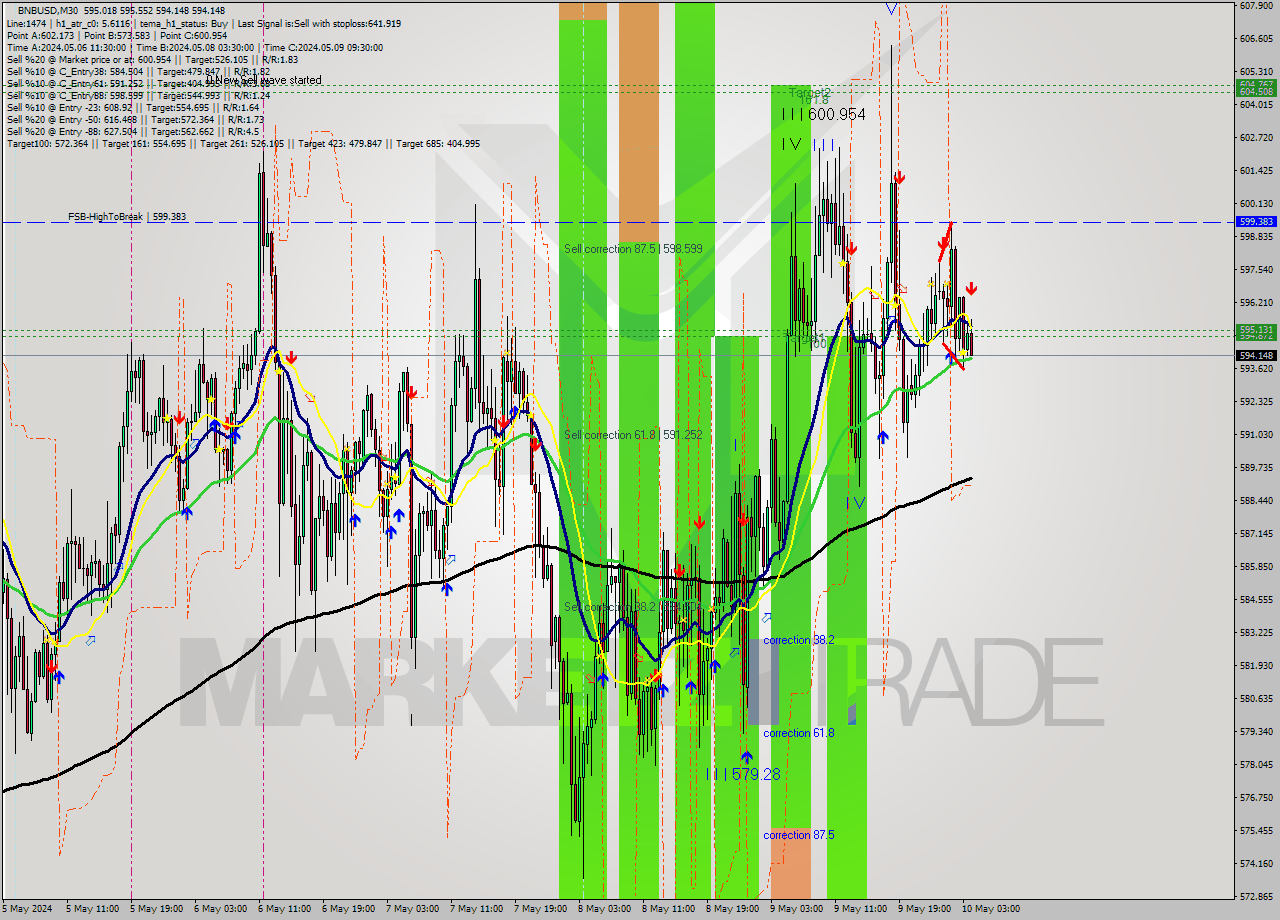
Task: Click the 606.605 price axis label
Action: 1256,39
